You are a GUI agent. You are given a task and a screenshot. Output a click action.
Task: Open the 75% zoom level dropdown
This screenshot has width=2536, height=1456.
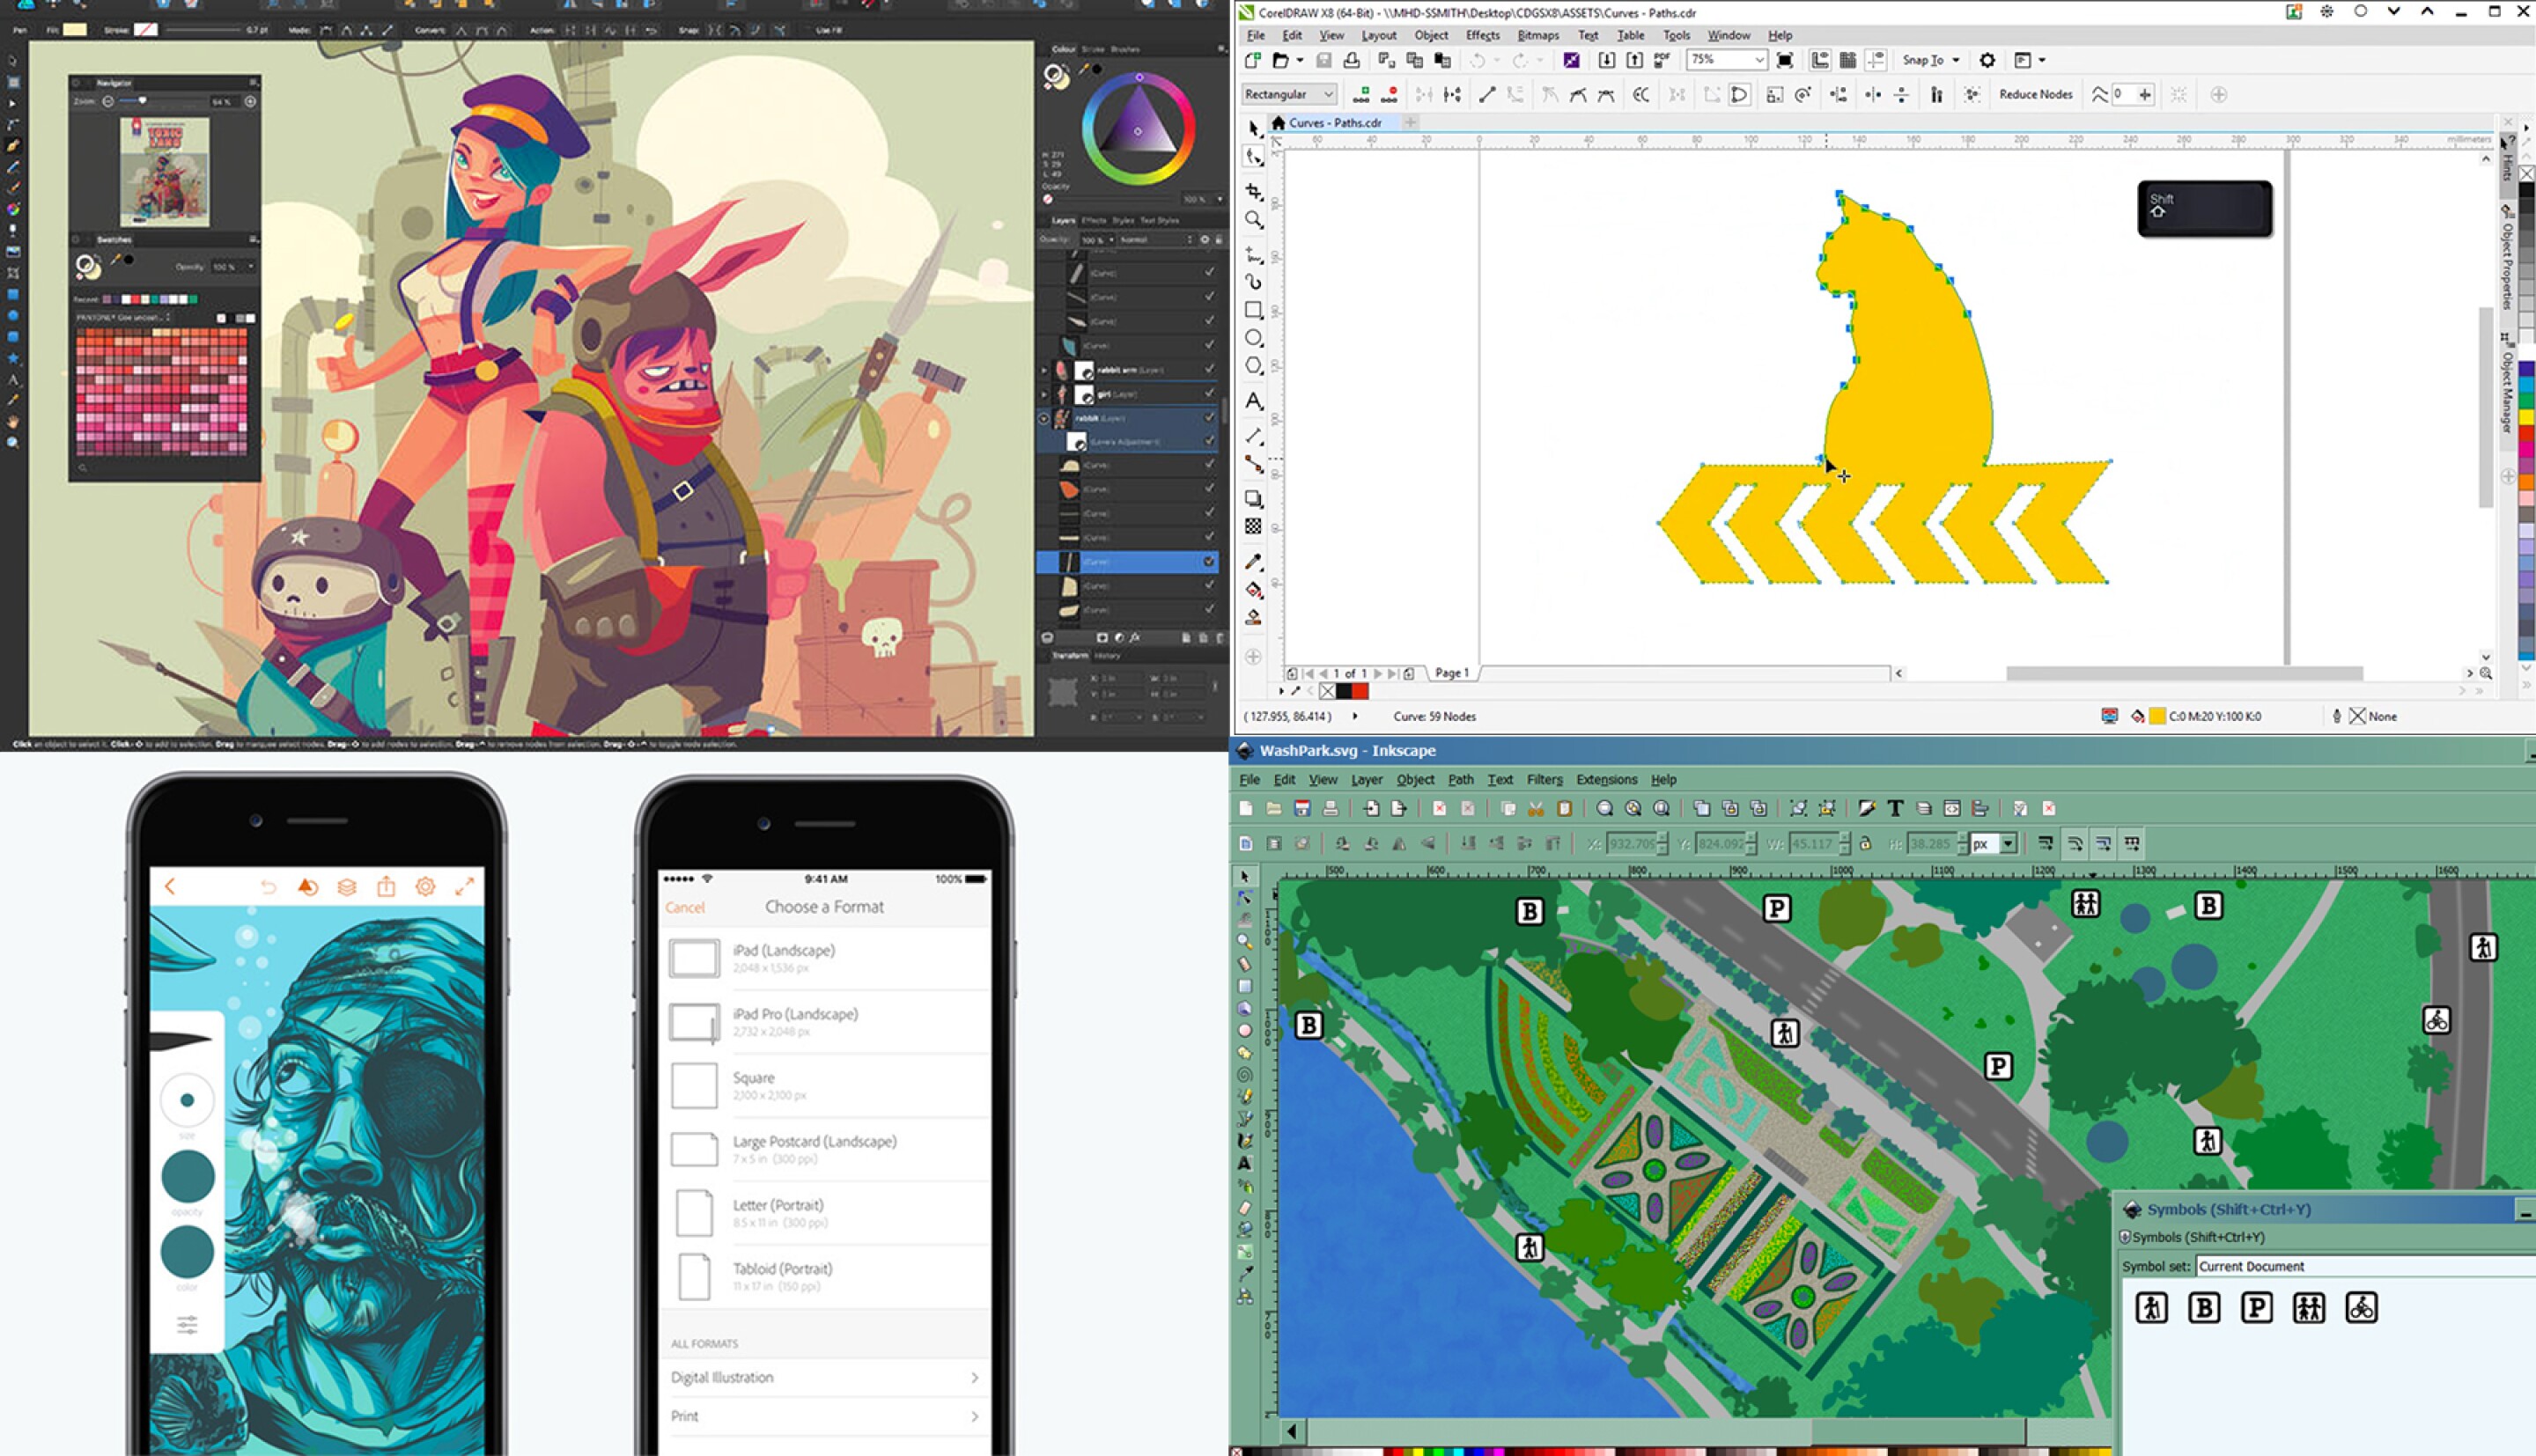tap(1758, 60)
